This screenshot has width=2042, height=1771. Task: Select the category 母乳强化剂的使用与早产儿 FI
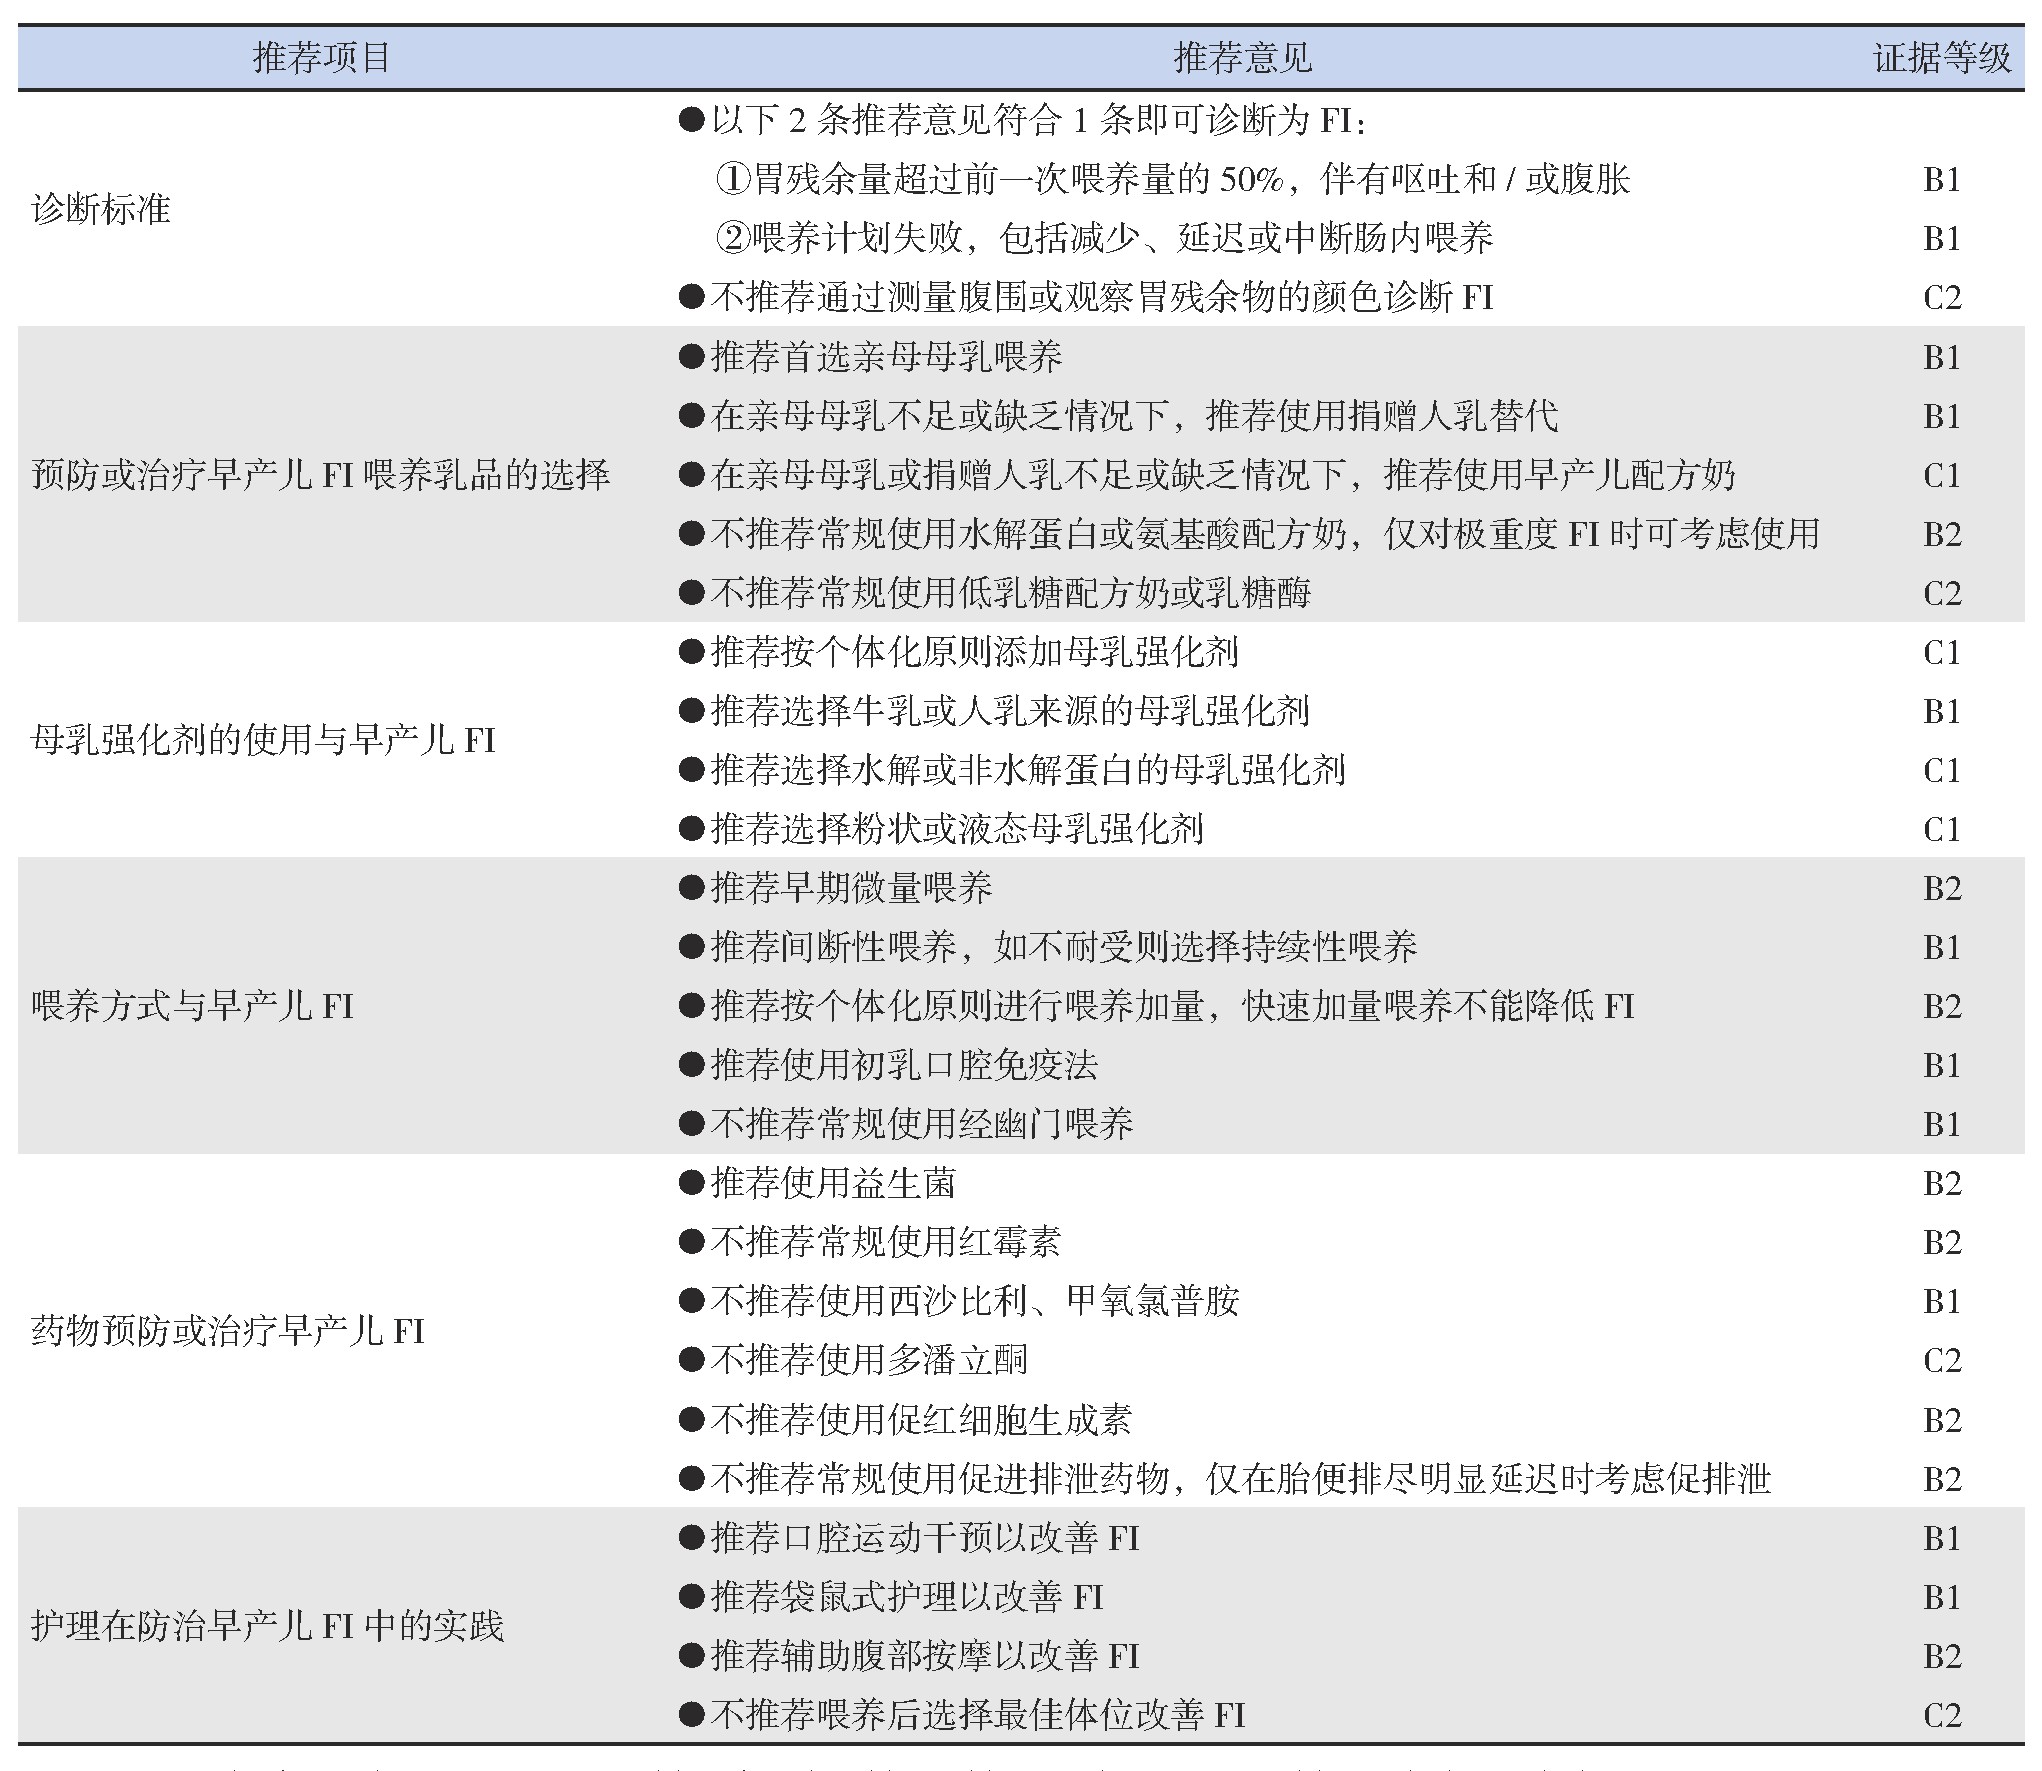tap(264, 741)
